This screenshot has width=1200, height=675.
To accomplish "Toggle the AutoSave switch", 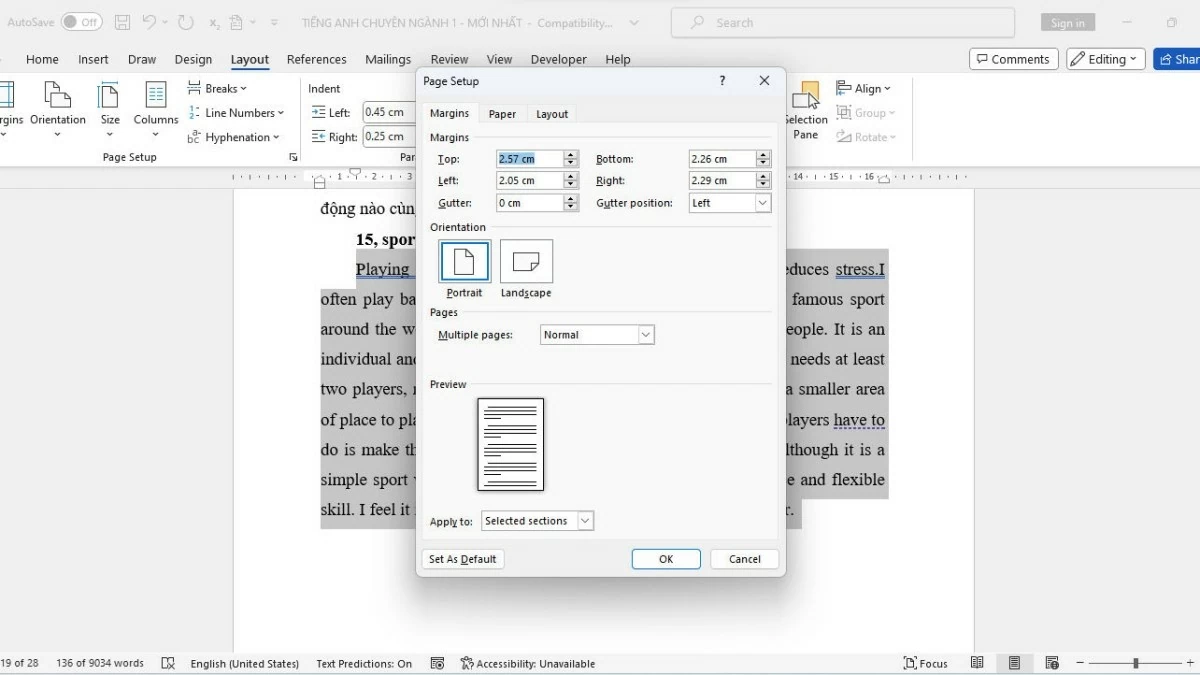I will tap(81, 22).
